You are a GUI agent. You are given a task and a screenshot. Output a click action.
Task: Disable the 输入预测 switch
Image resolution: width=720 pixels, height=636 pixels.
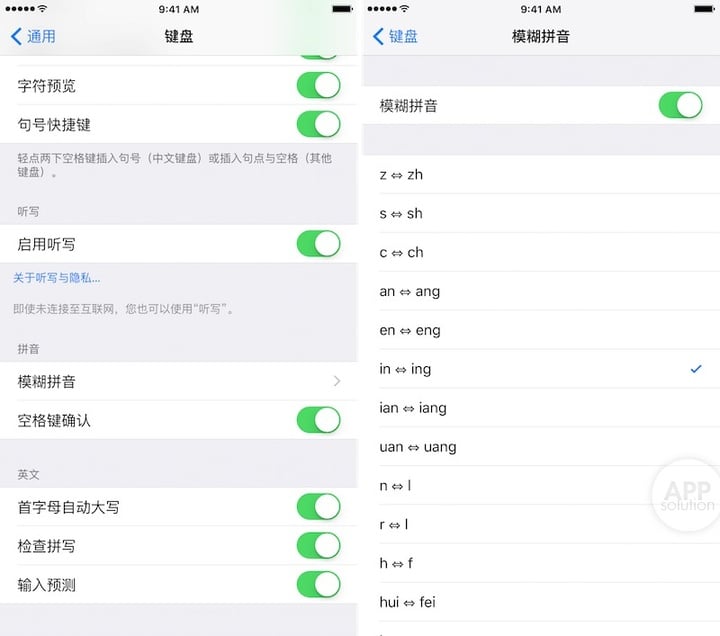319,584
